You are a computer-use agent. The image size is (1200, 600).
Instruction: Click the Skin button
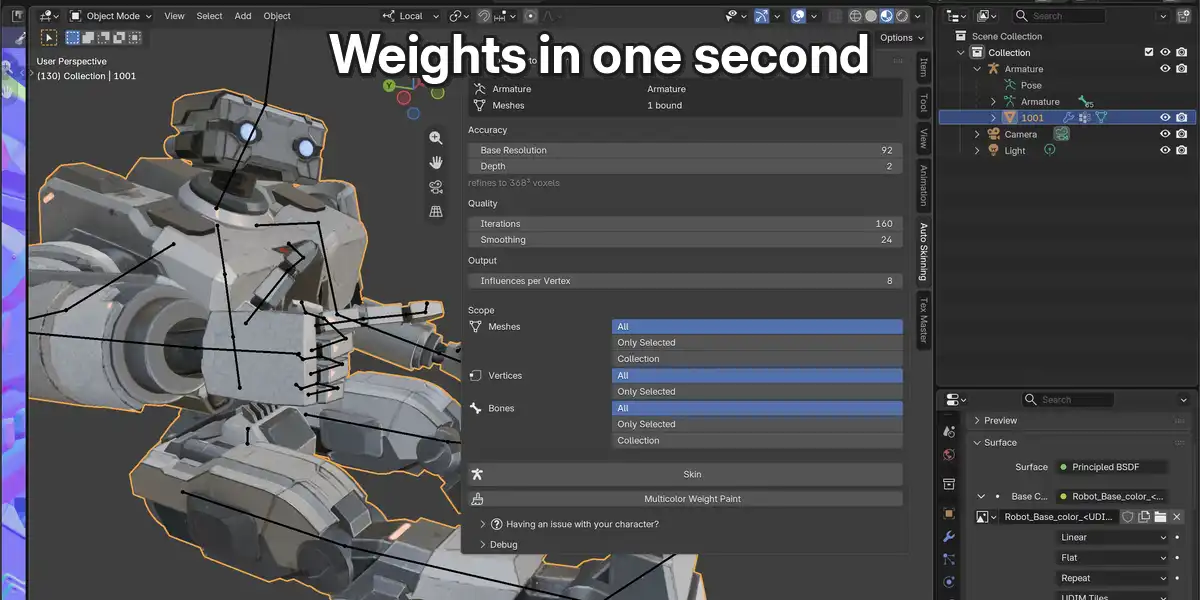pyautogui.click(x=685, y=475)
